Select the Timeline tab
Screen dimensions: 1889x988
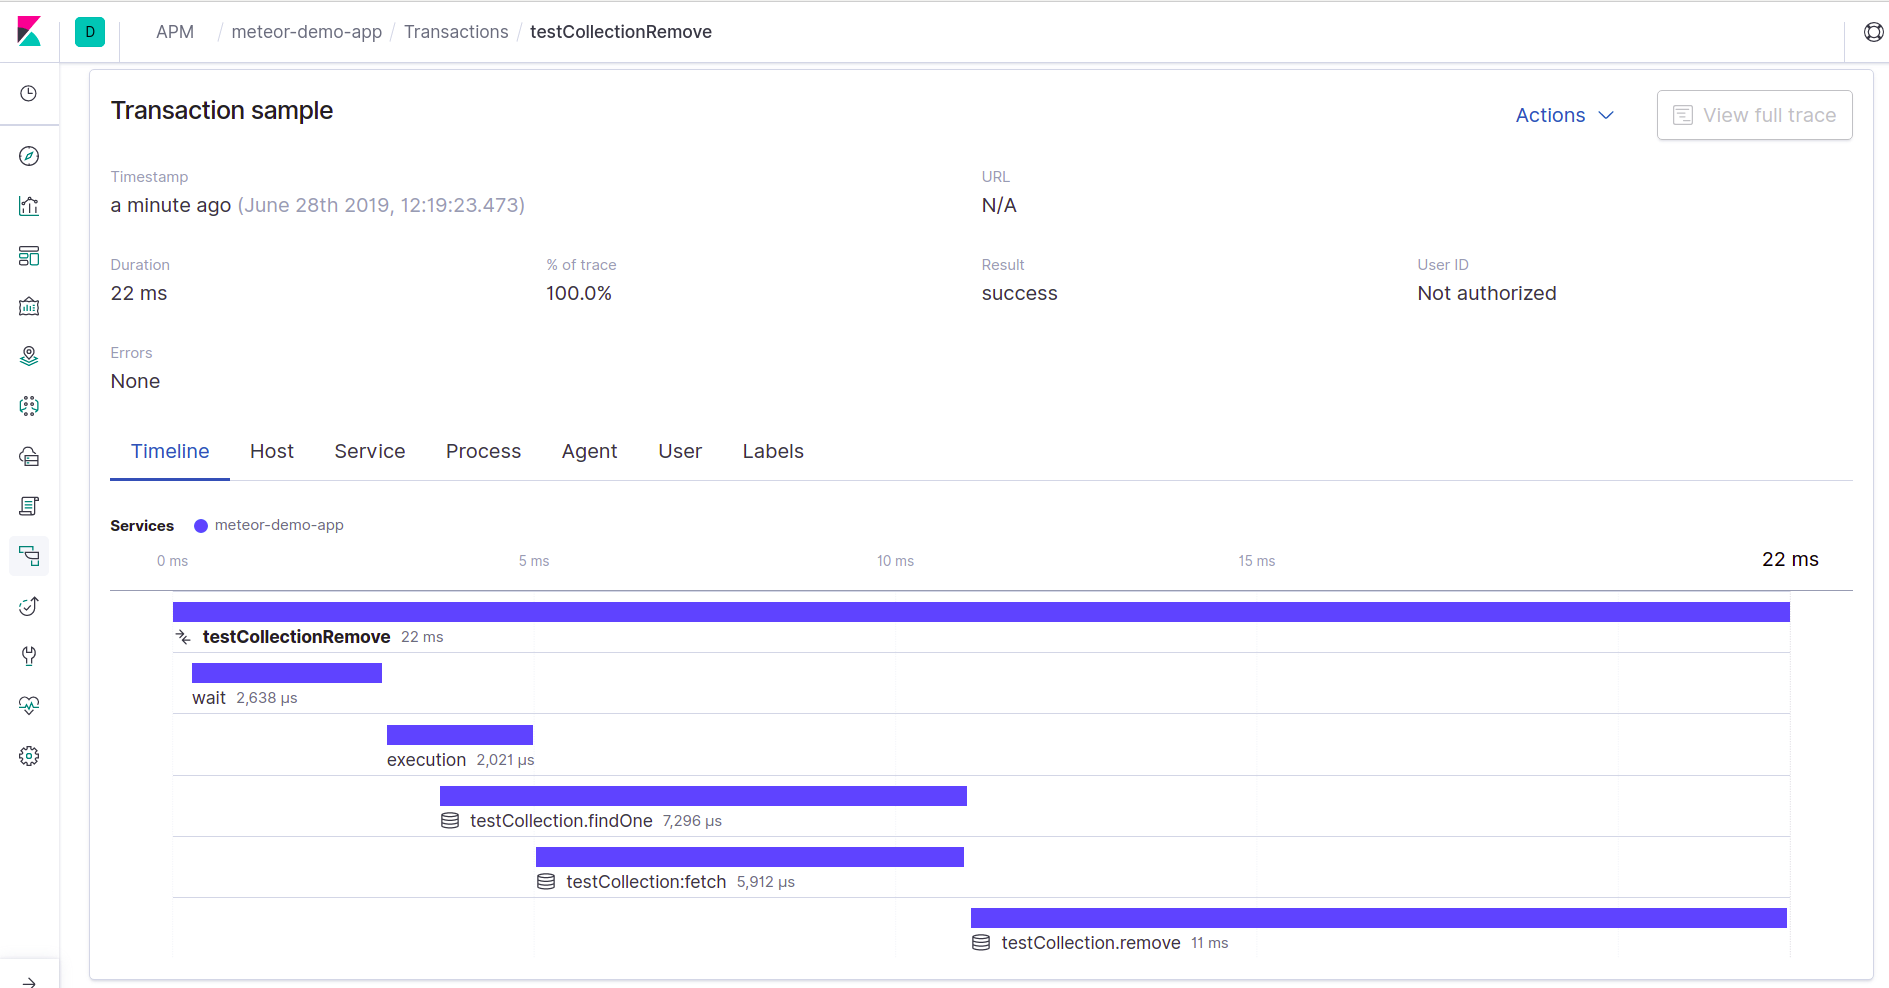point(170,452)
